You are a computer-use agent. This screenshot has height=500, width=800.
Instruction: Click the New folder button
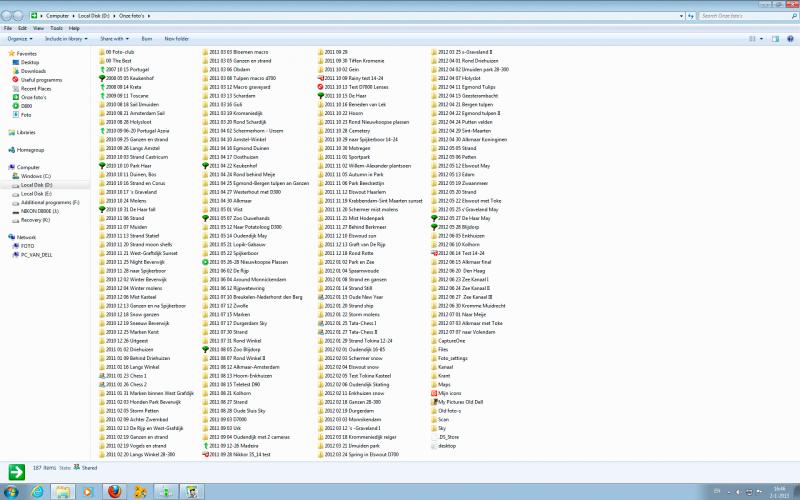point(177,39)
